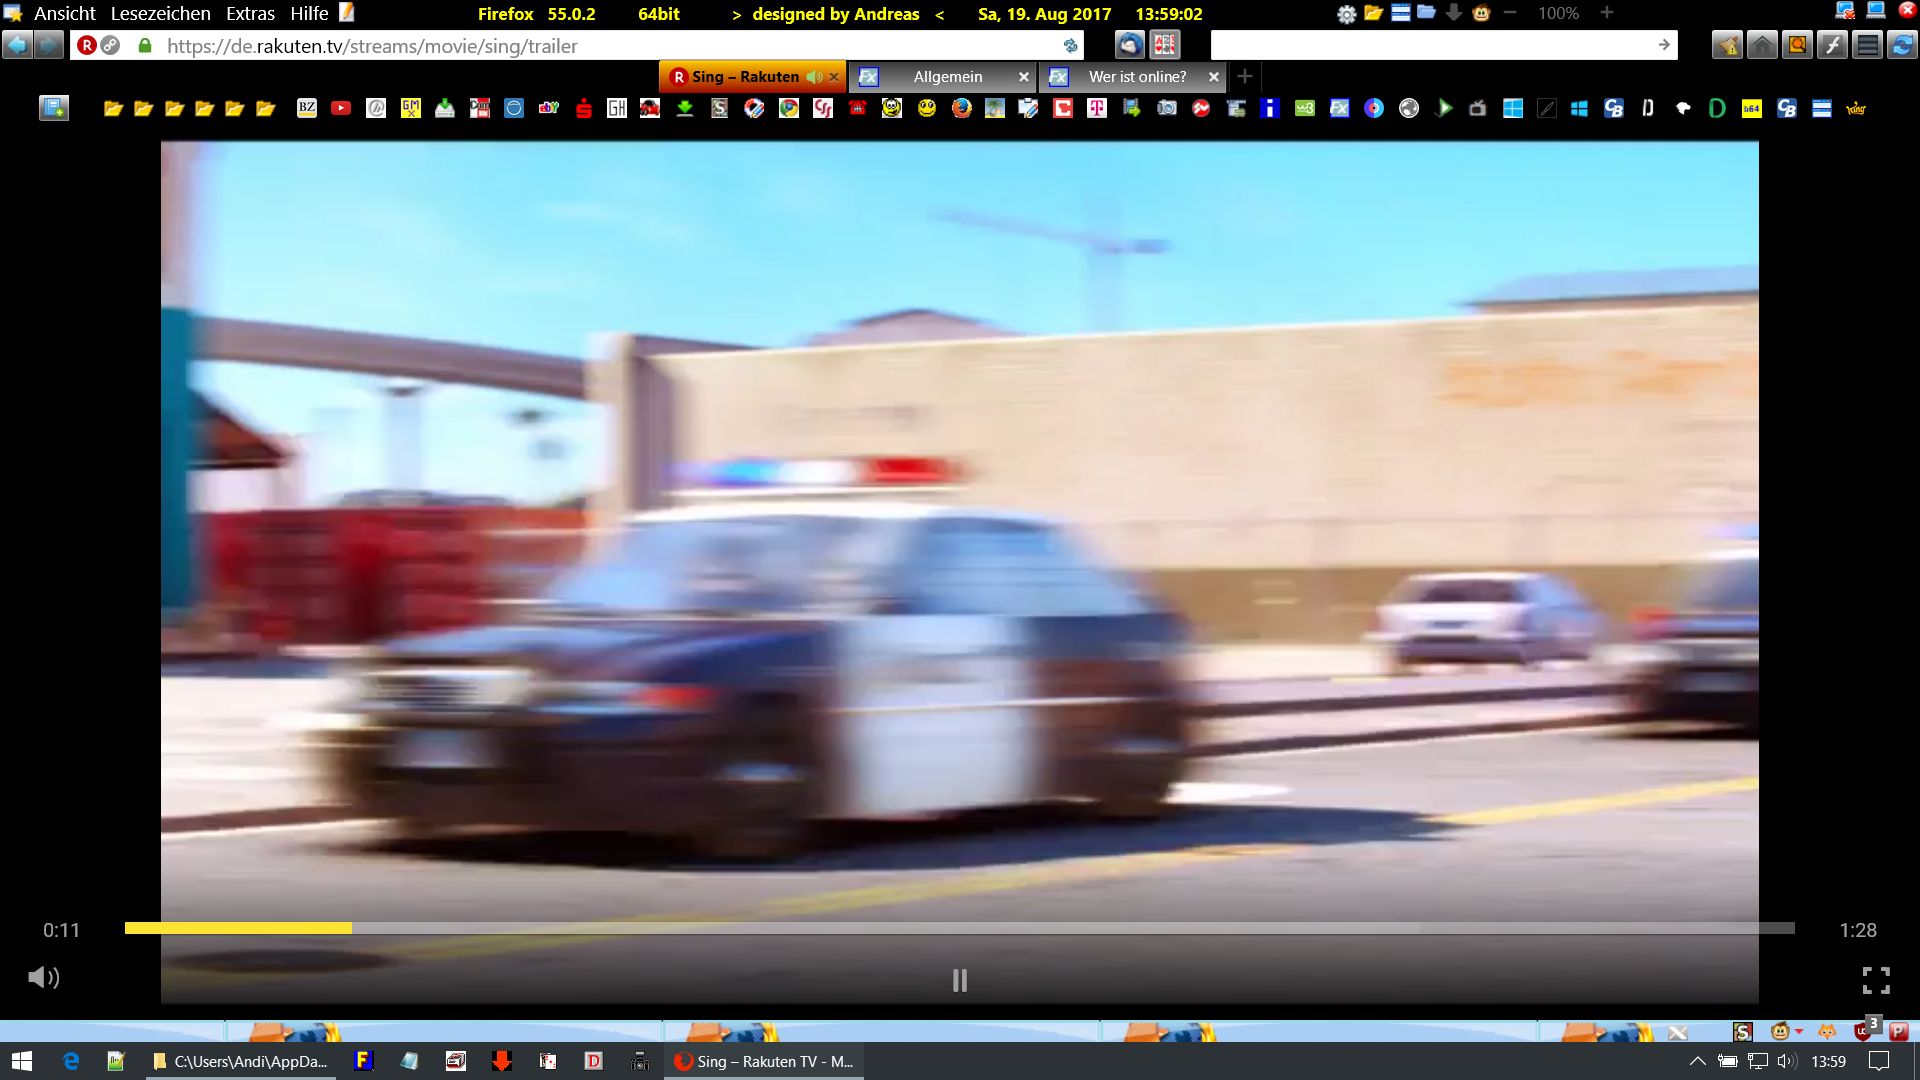The height and width of the screenshot is (1080, 1920).
Task: Open the Lesezeichen menu
Action: pyautogui.click(x=160, y=14)
